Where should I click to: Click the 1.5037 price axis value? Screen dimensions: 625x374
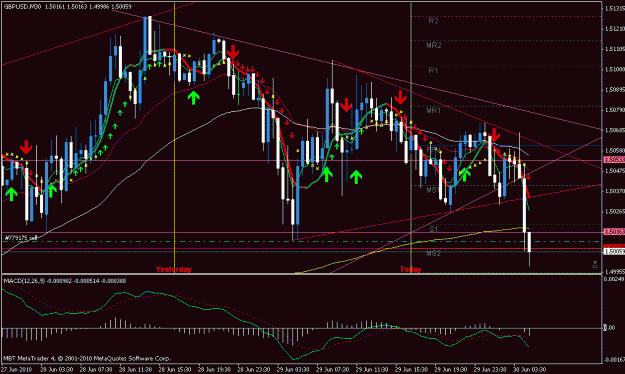click(615, 191)
